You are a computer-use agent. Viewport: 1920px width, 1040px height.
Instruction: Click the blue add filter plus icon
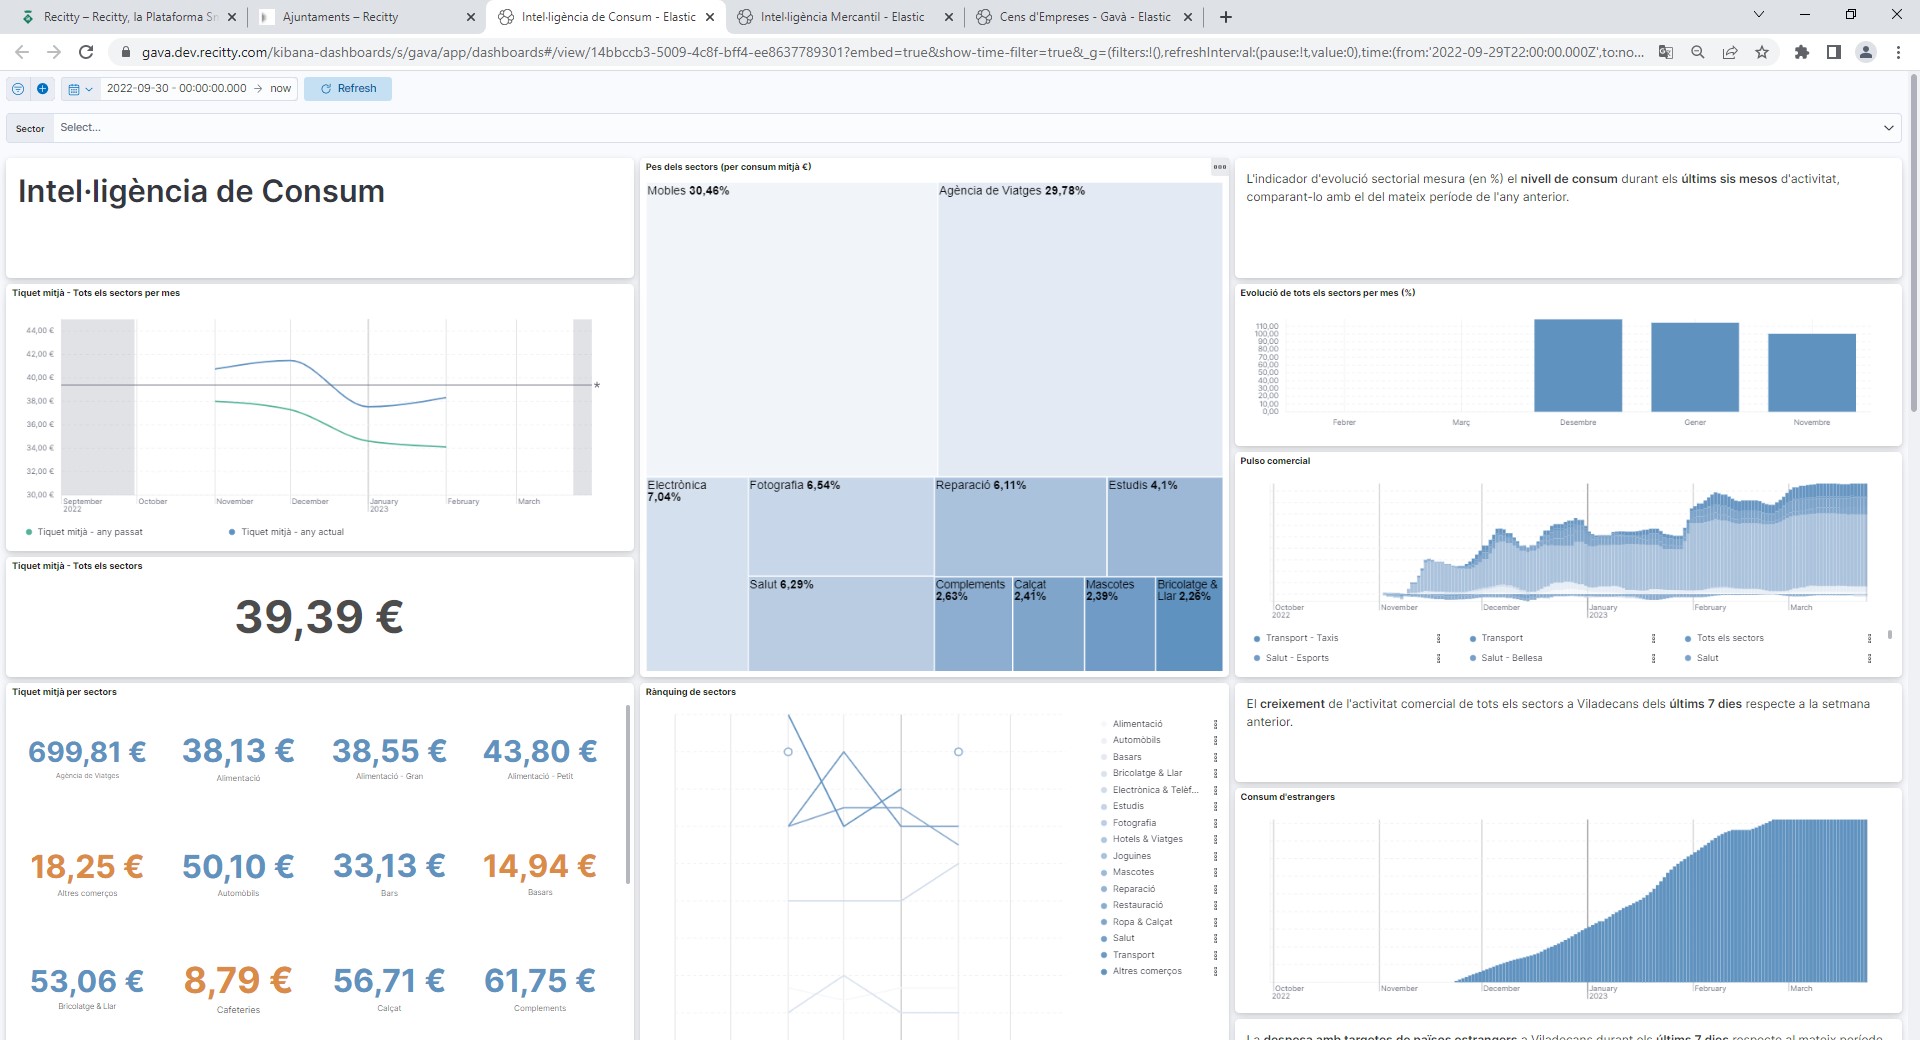click(43, 89)
